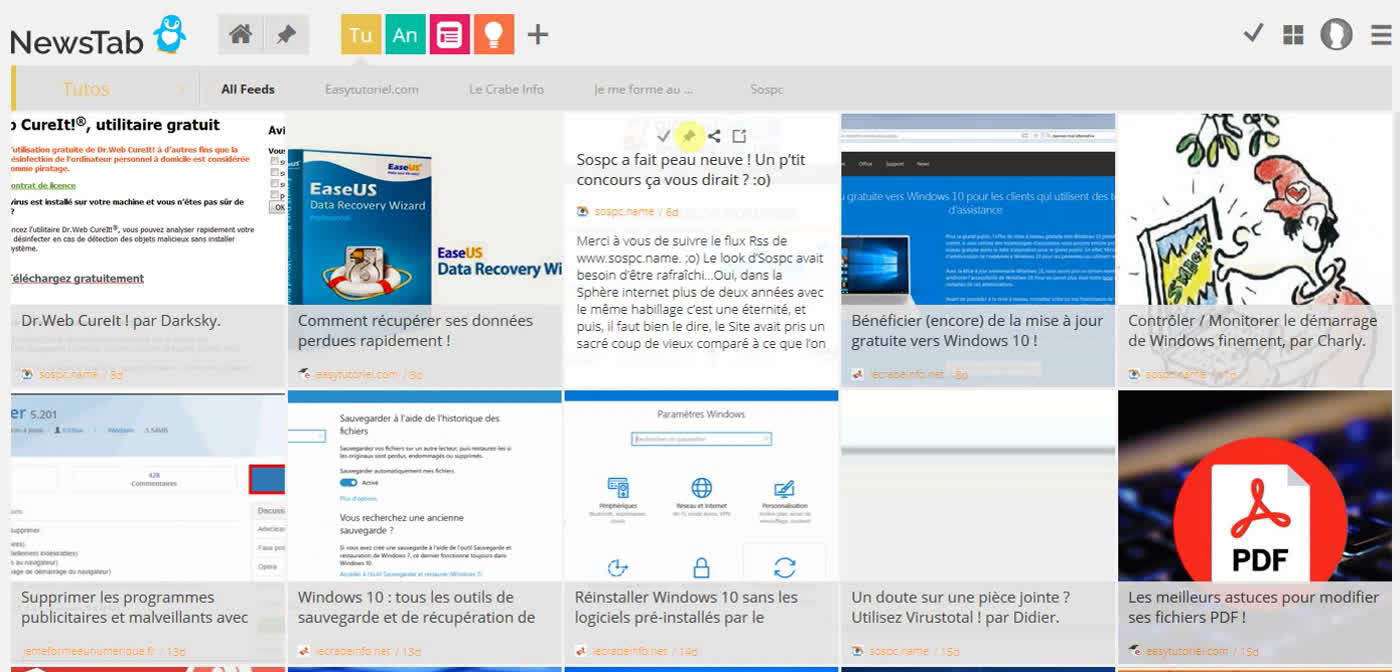Open 'Sospc a fait peau neuve' title
The image size is (1400, 672).
pyautogui.click(x=691, y=170)
